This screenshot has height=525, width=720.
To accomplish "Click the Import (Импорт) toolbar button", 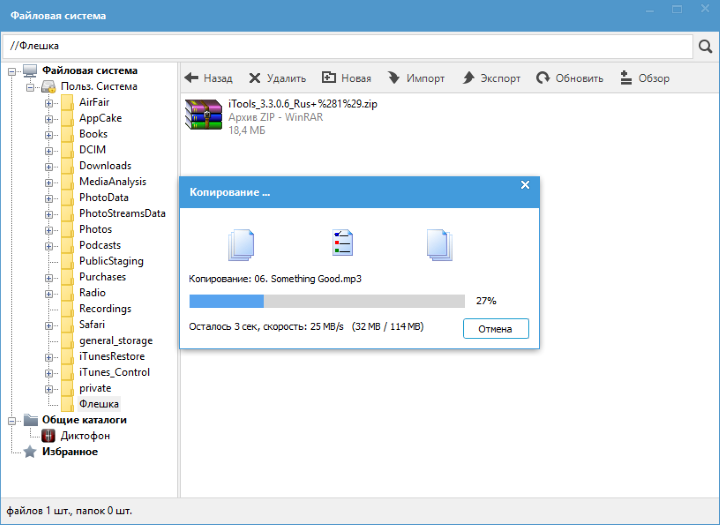I will [416, 78].
